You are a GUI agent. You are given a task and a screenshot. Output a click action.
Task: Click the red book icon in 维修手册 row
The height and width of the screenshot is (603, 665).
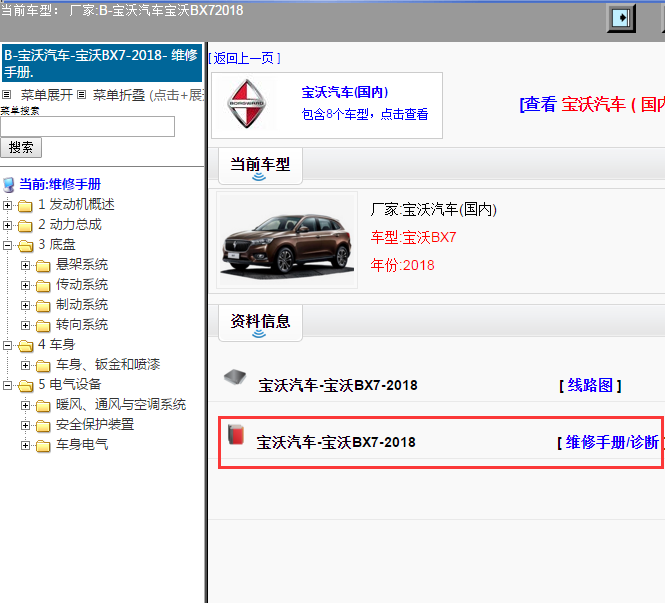tap(235, 434)
